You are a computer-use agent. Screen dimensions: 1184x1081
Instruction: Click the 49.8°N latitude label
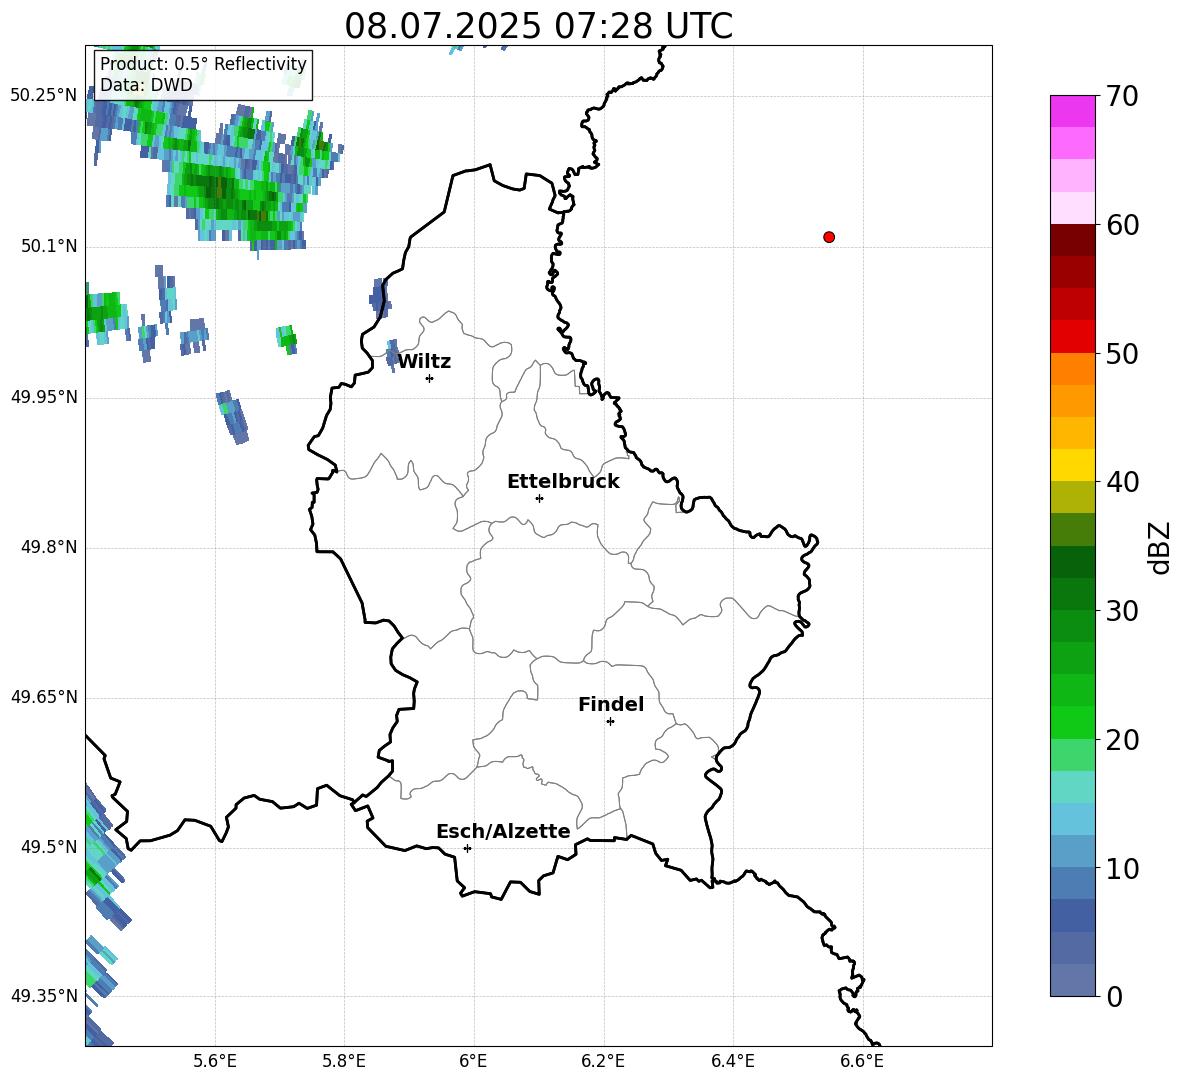tap(48, 547)
